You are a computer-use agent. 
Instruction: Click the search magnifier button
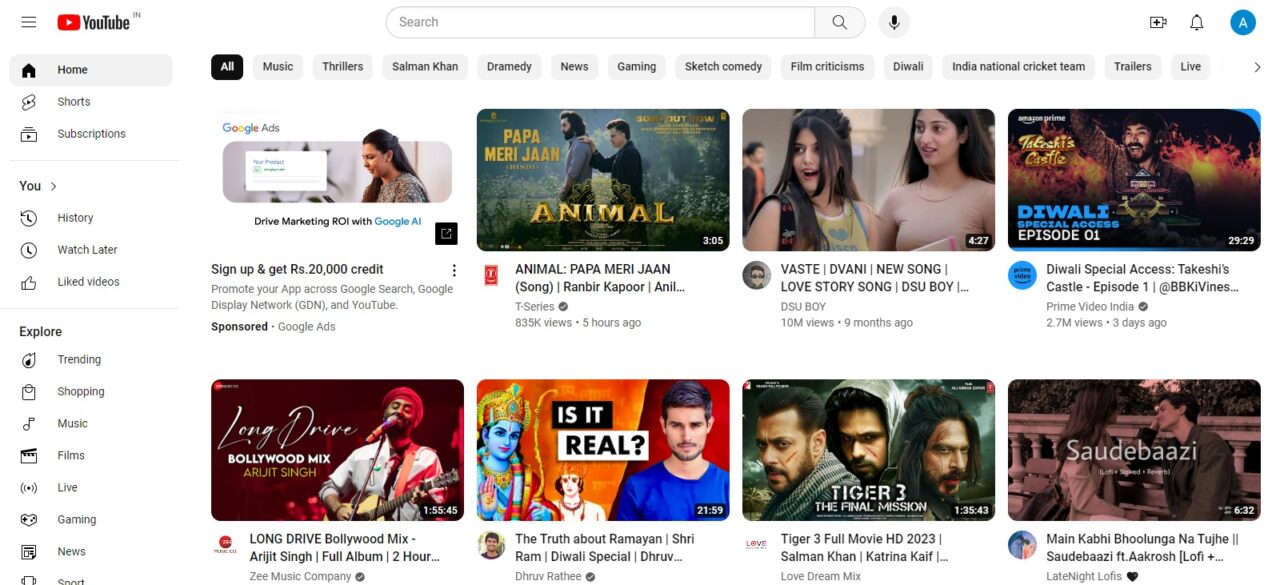tap(840, 22)
